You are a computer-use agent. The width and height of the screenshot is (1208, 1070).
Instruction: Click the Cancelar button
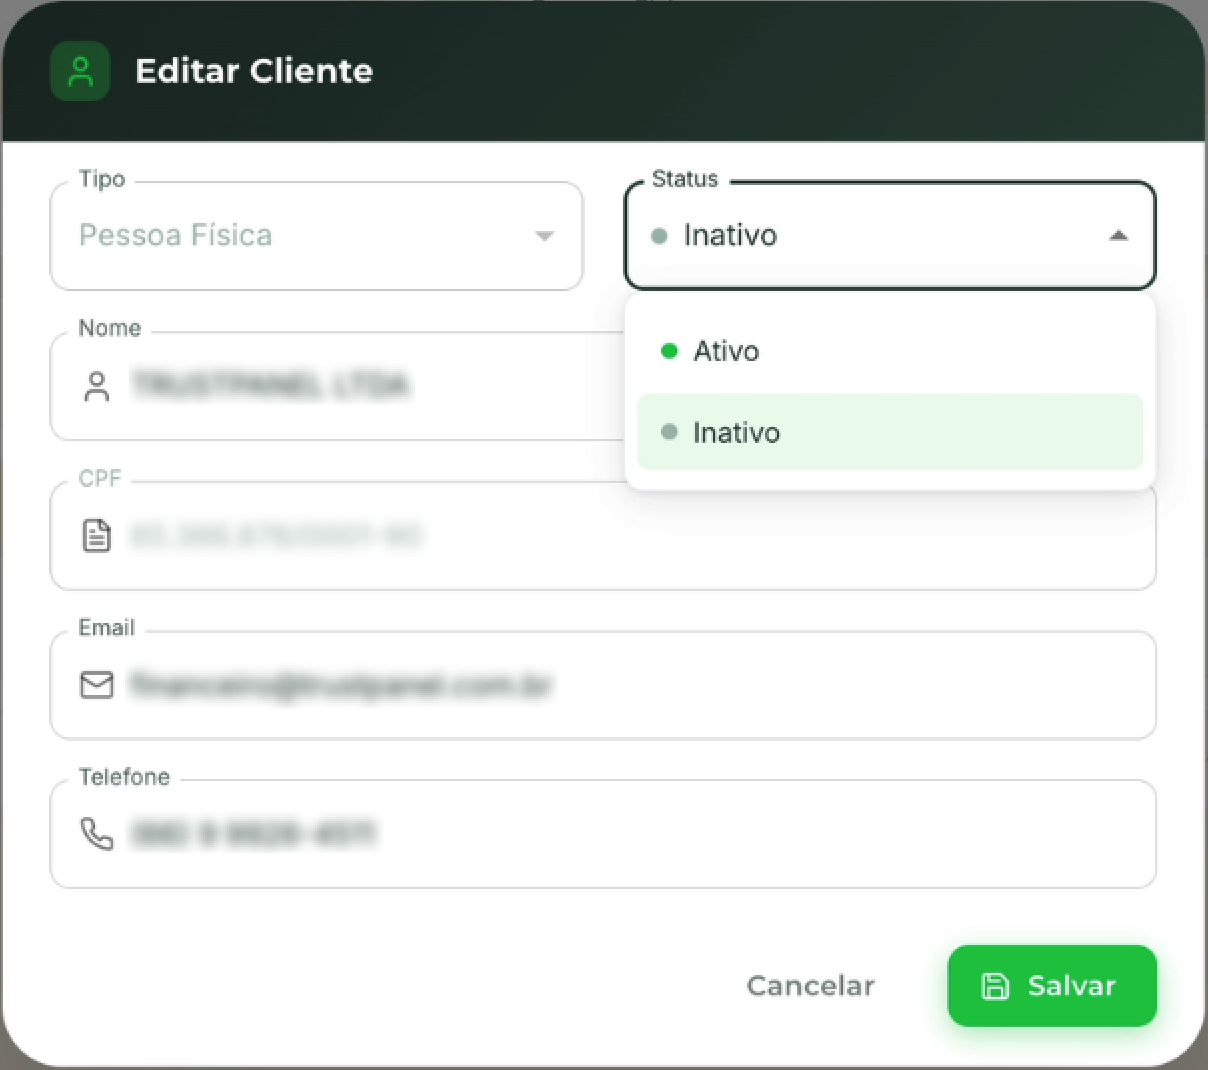pyautogui.click(x=811, y=986)
